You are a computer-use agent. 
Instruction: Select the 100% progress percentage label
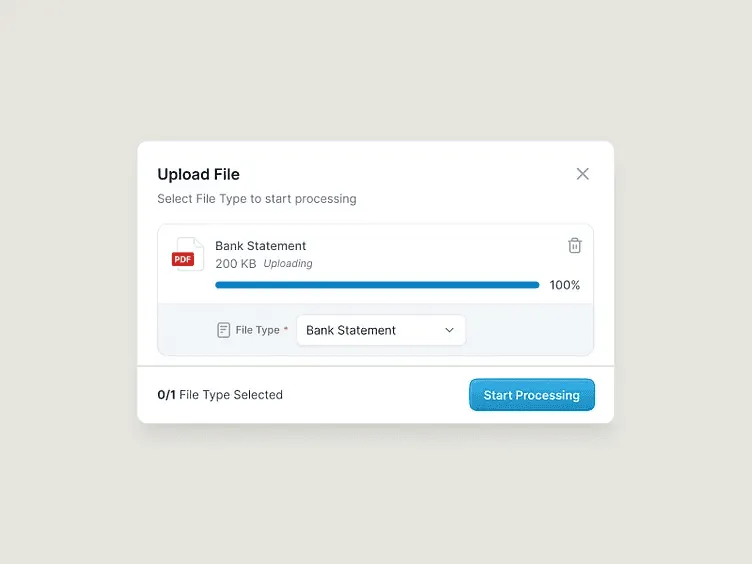[x=564, y=285]
